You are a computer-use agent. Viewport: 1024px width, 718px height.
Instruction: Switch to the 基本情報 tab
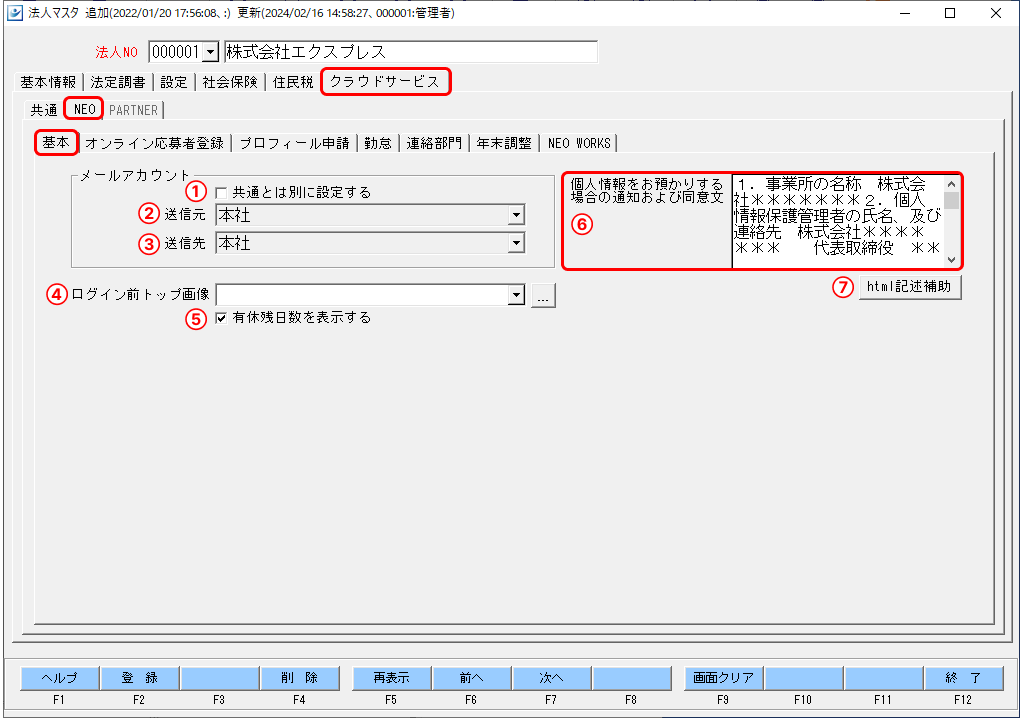coord(48,82)
